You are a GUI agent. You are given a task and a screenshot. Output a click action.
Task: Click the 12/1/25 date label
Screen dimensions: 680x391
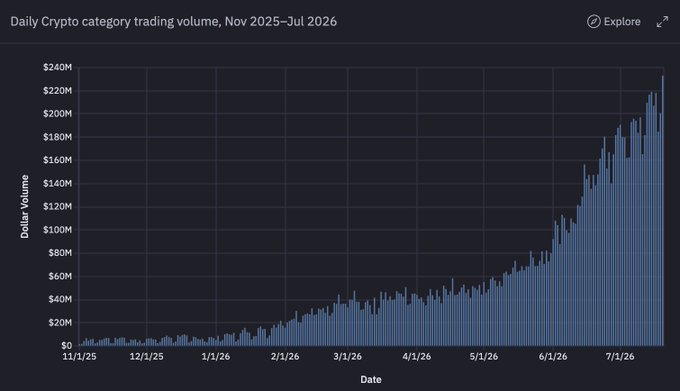(x=147, y=357)
